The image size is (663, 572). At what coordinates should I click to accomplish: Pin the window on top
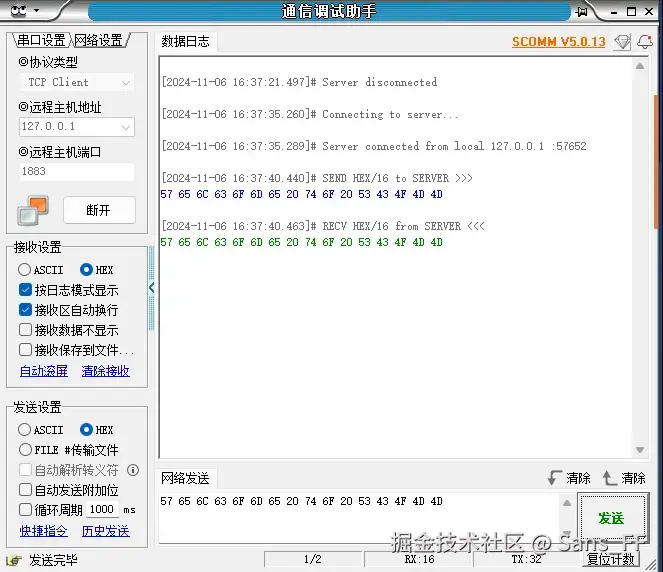point(582,11)
